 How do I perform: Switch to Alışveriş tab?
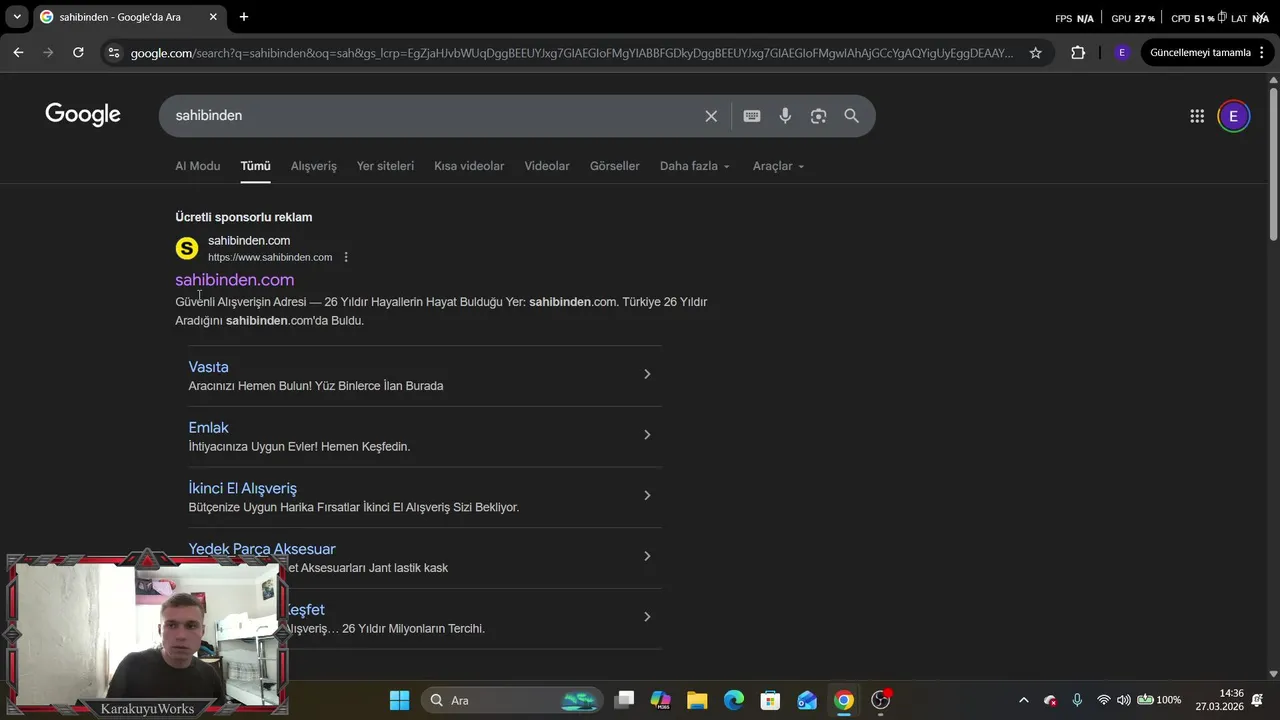[x=314, y=166]
